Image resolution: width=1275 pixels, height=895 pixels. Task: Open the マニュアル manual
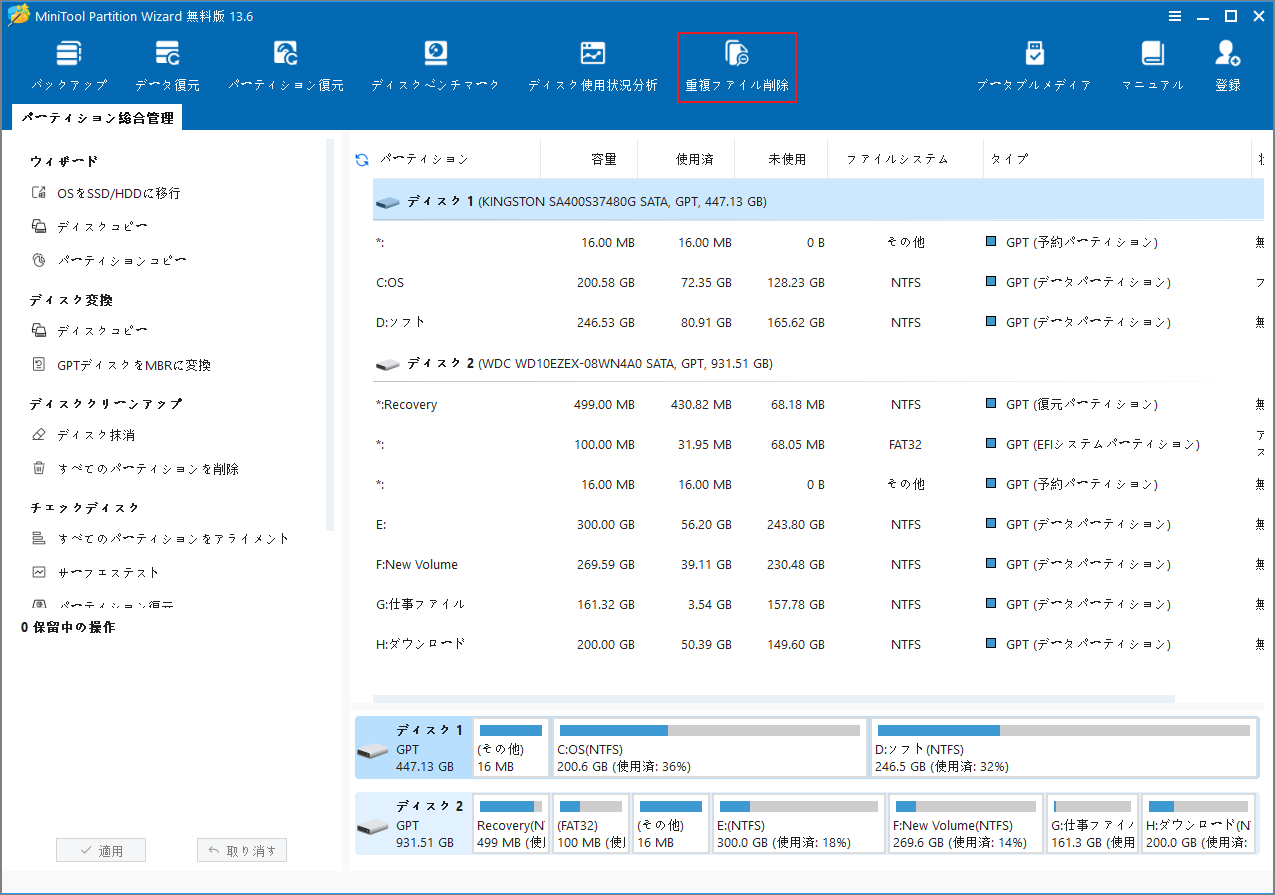click(1152, 62)
